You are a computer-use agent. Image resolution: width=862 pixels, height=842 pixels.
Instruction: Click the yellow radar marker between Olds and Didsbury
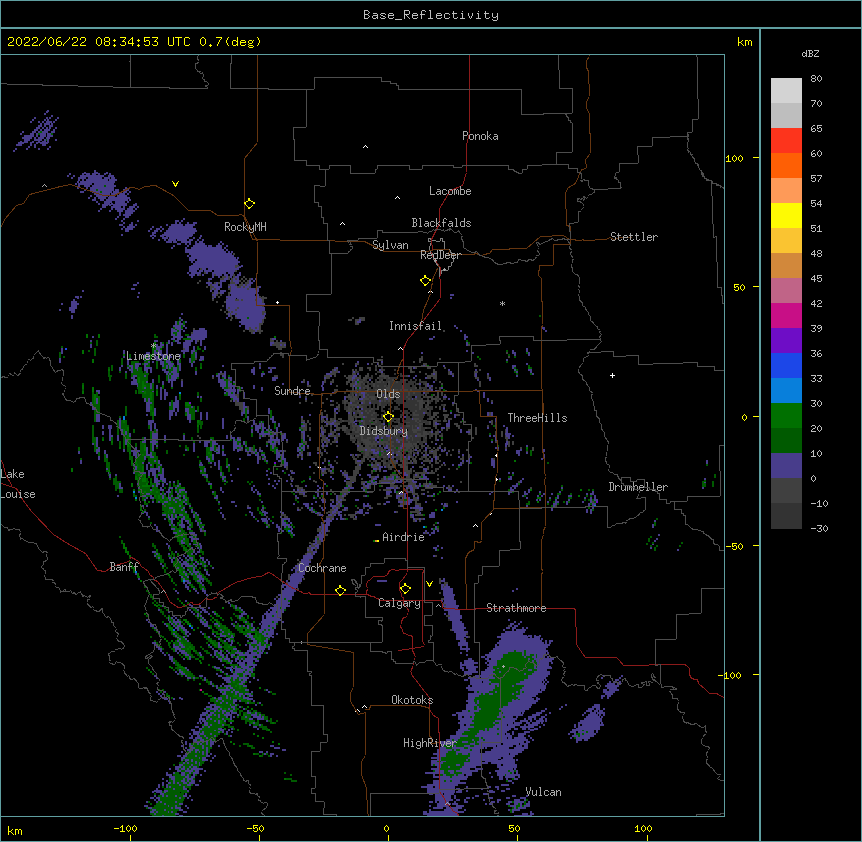tap(388, 417)
